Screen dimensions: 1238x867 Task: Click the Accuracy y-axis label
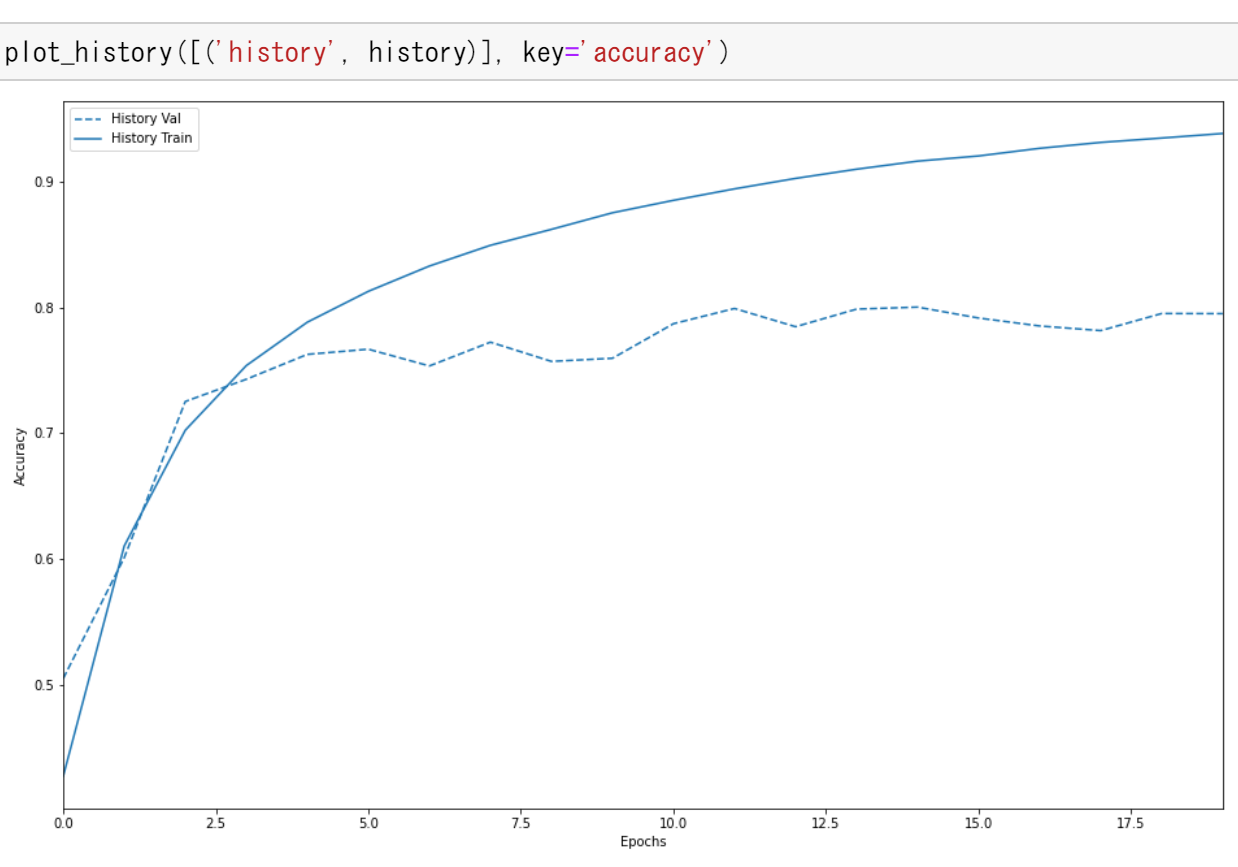[20, 457]
